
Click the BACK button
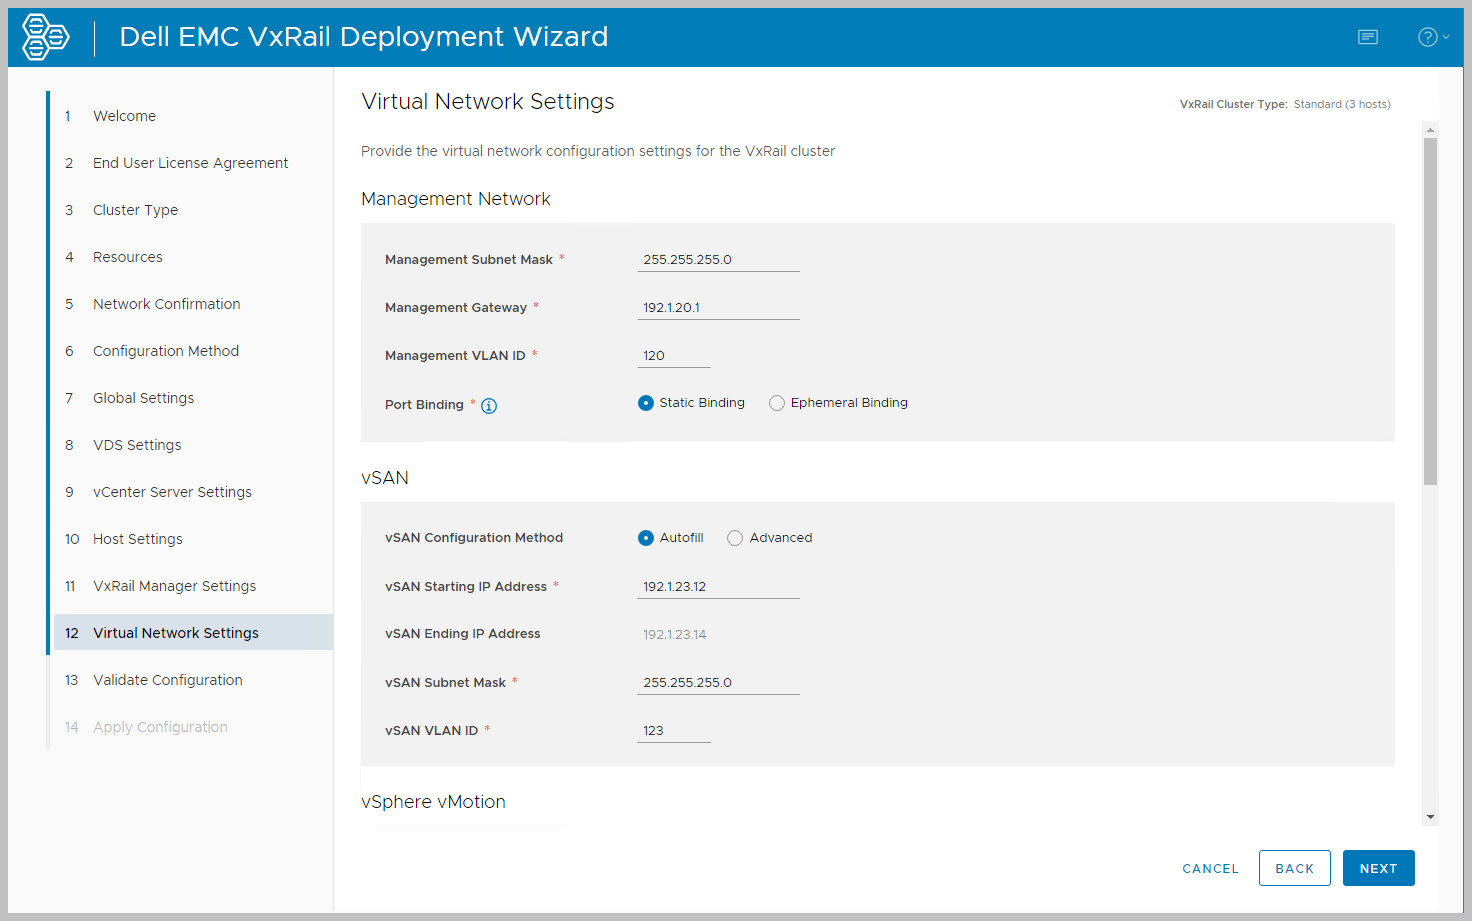click(x=1294, y=868)
